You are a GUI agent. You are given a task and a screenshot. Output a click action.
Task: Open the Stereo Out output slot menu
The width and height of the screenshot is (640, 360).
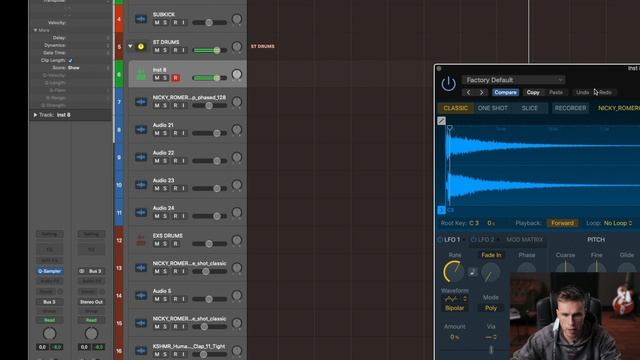pos(91,302)
